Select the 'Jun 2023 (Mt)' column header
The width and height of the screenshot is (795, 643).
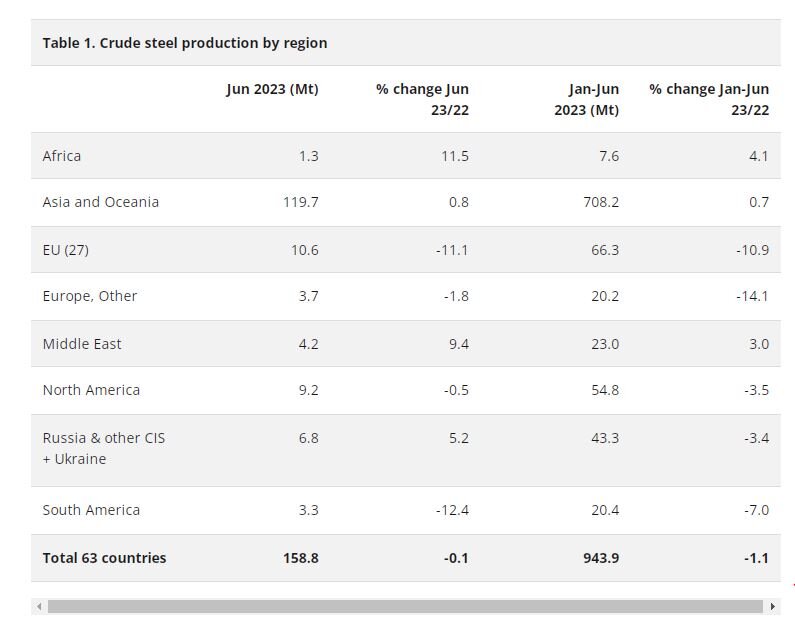pos(272,89)
